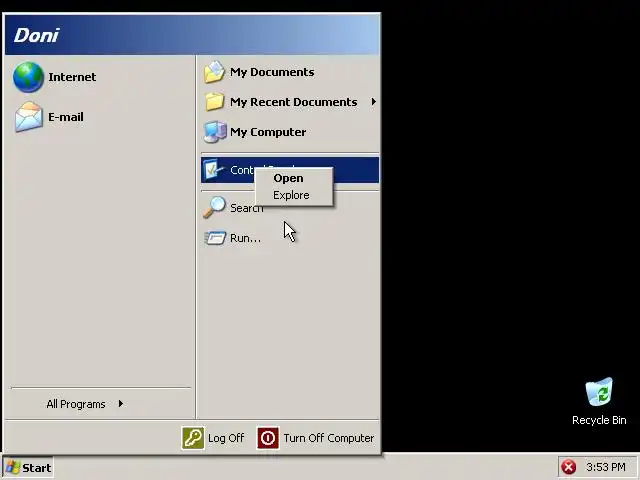Select the My Documents label

click(272, 72)
